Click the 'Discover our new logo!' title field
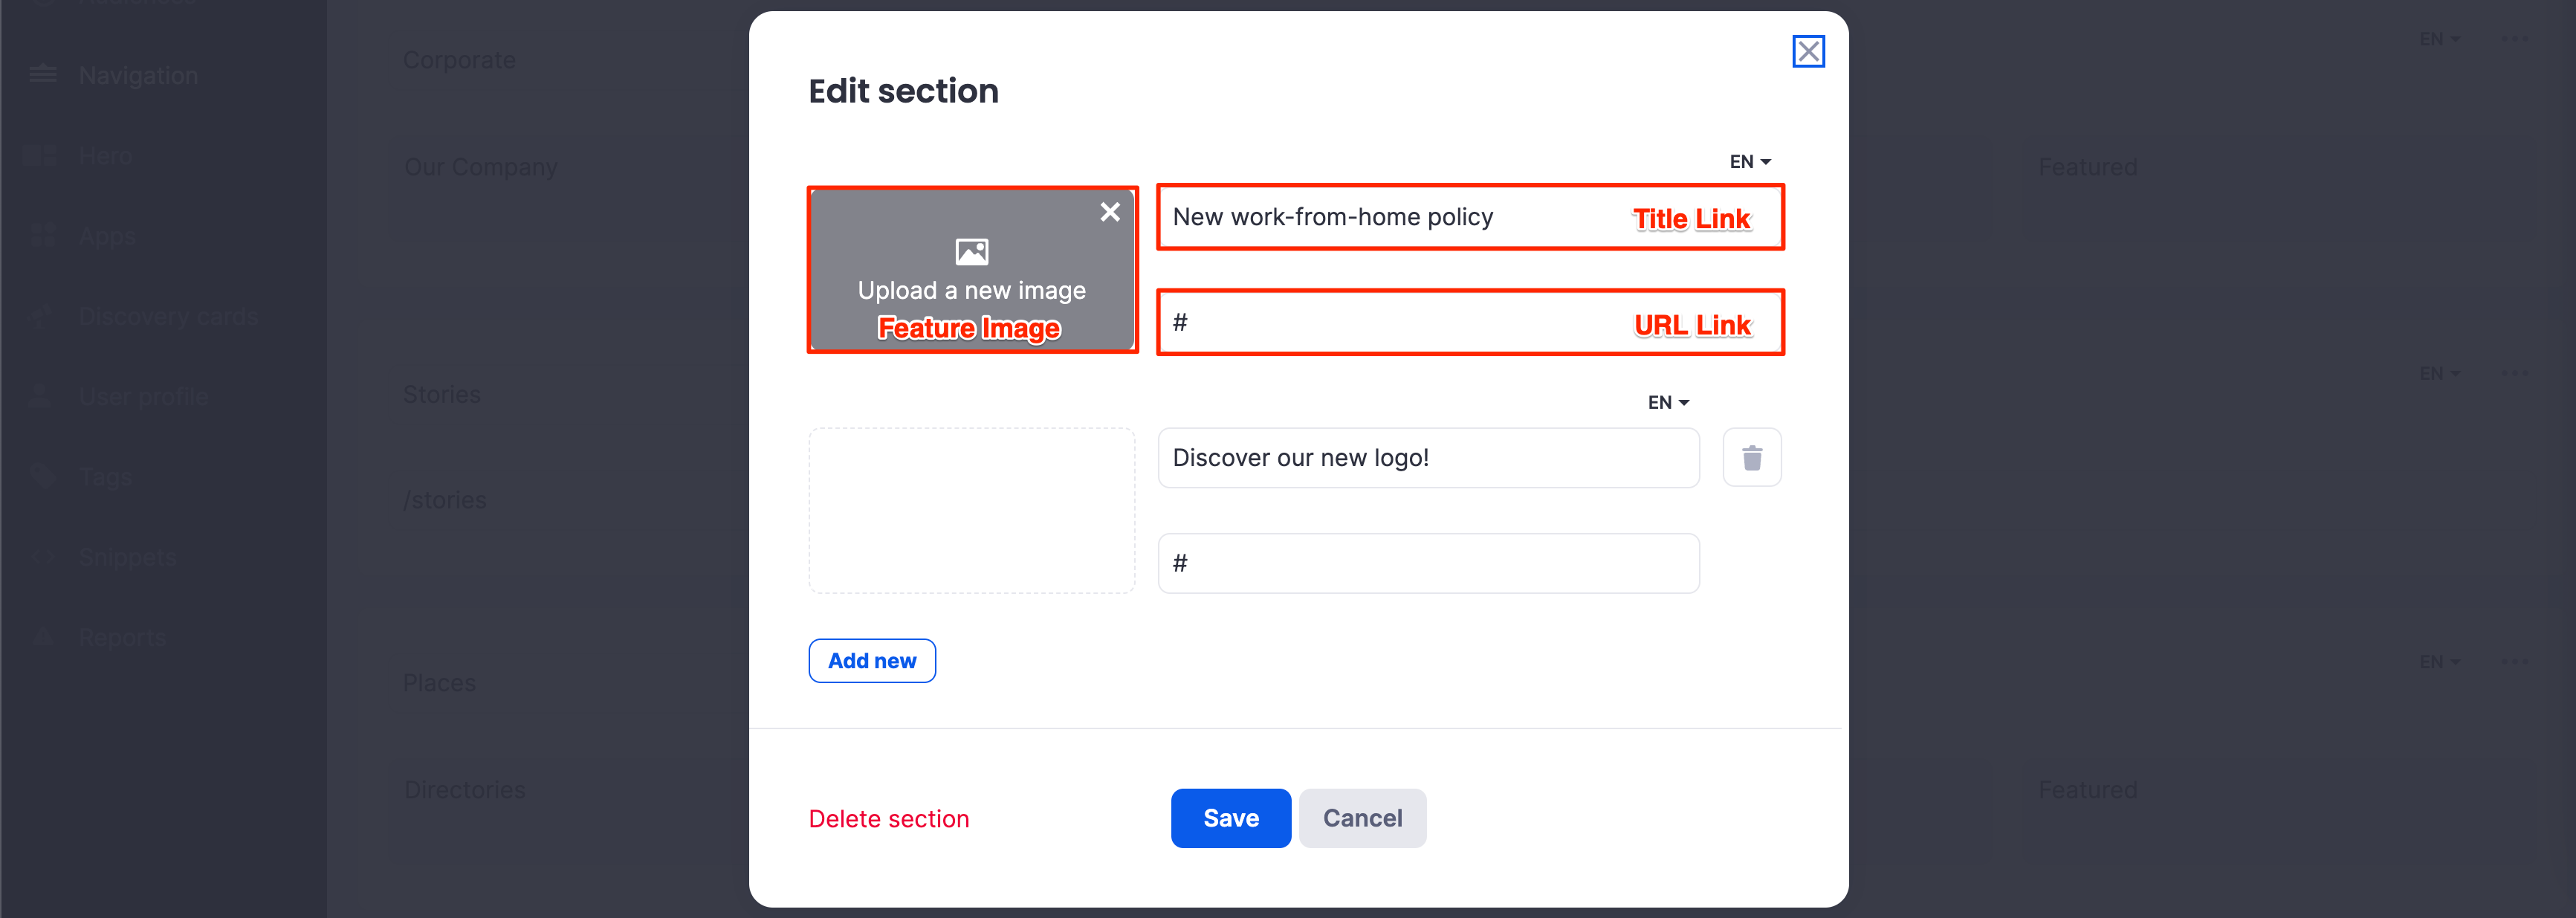 coord(1427,458)
